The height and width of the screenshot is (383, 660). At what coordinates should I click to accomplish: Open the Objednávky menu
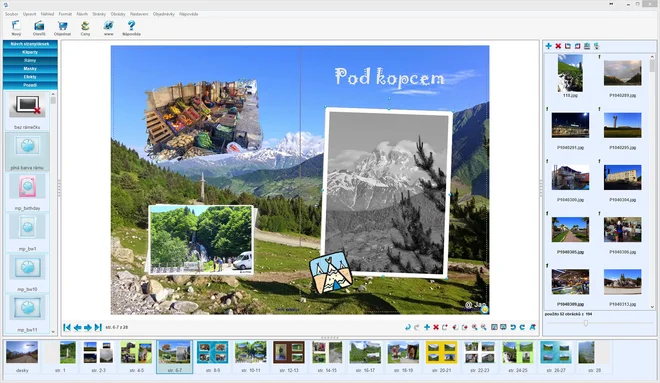(x=164, y=14)
